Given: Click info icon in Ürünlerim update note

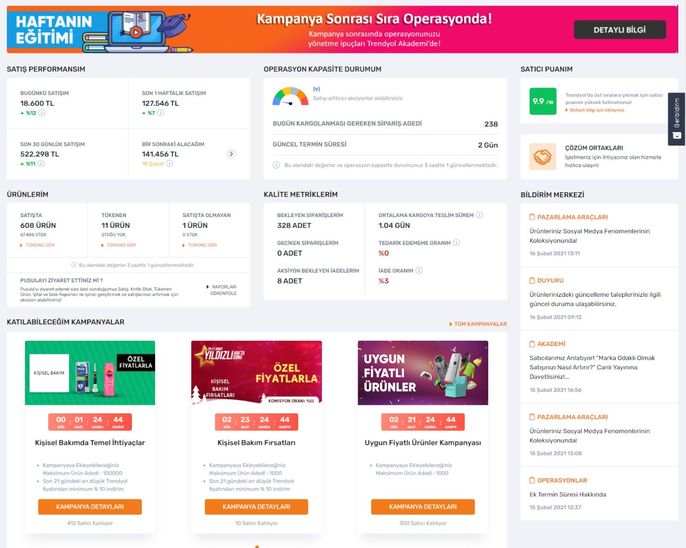Looking at the screenshot, I should click(x=74, y=265).
